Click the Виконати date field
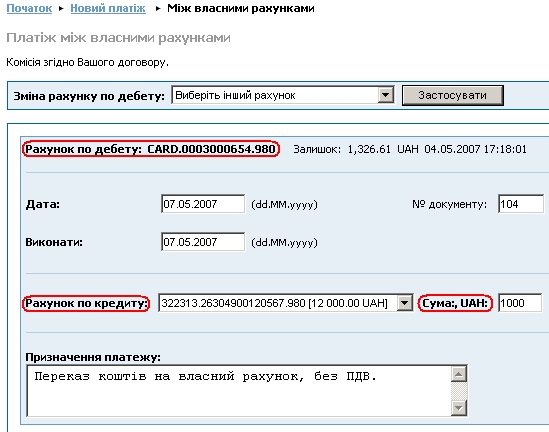The image size is (549, 432). pos(203,242)
